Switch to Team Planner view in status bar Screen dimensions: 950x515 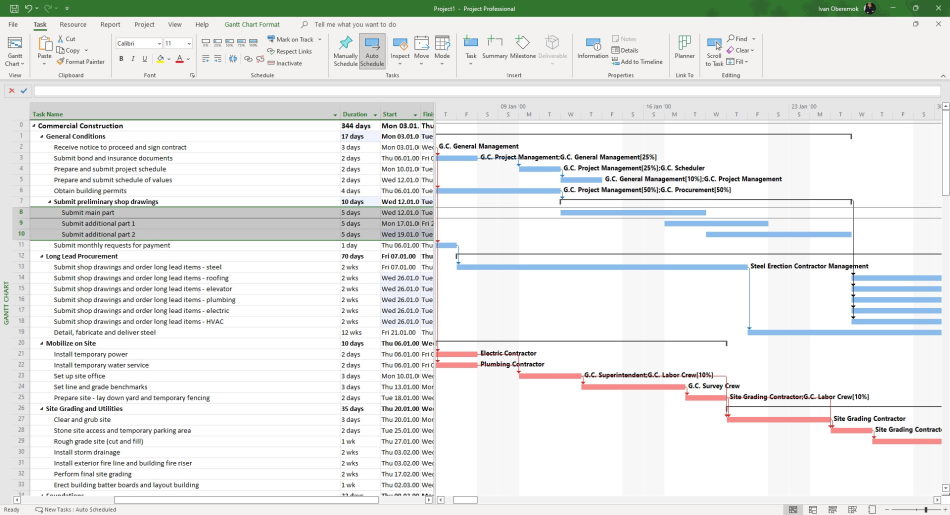pos(832,510)
